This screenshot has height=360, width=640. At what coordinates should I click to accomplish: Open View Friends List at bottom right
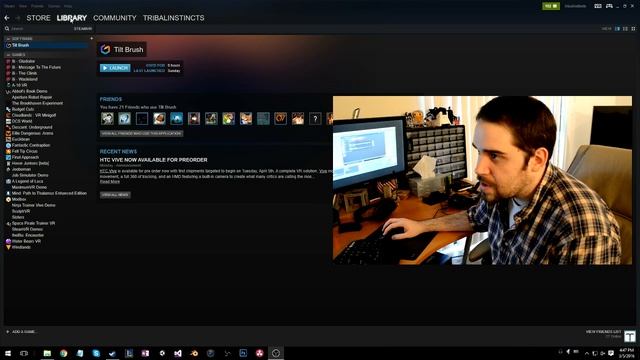coord(603,332)
